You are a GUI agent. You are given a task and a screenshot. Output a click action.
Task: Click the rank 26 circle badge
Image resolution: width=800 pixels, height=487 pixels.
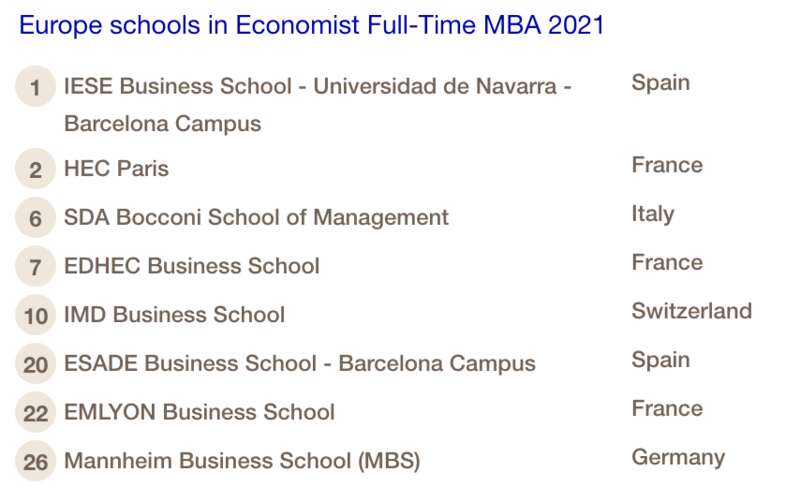point(35,461)
